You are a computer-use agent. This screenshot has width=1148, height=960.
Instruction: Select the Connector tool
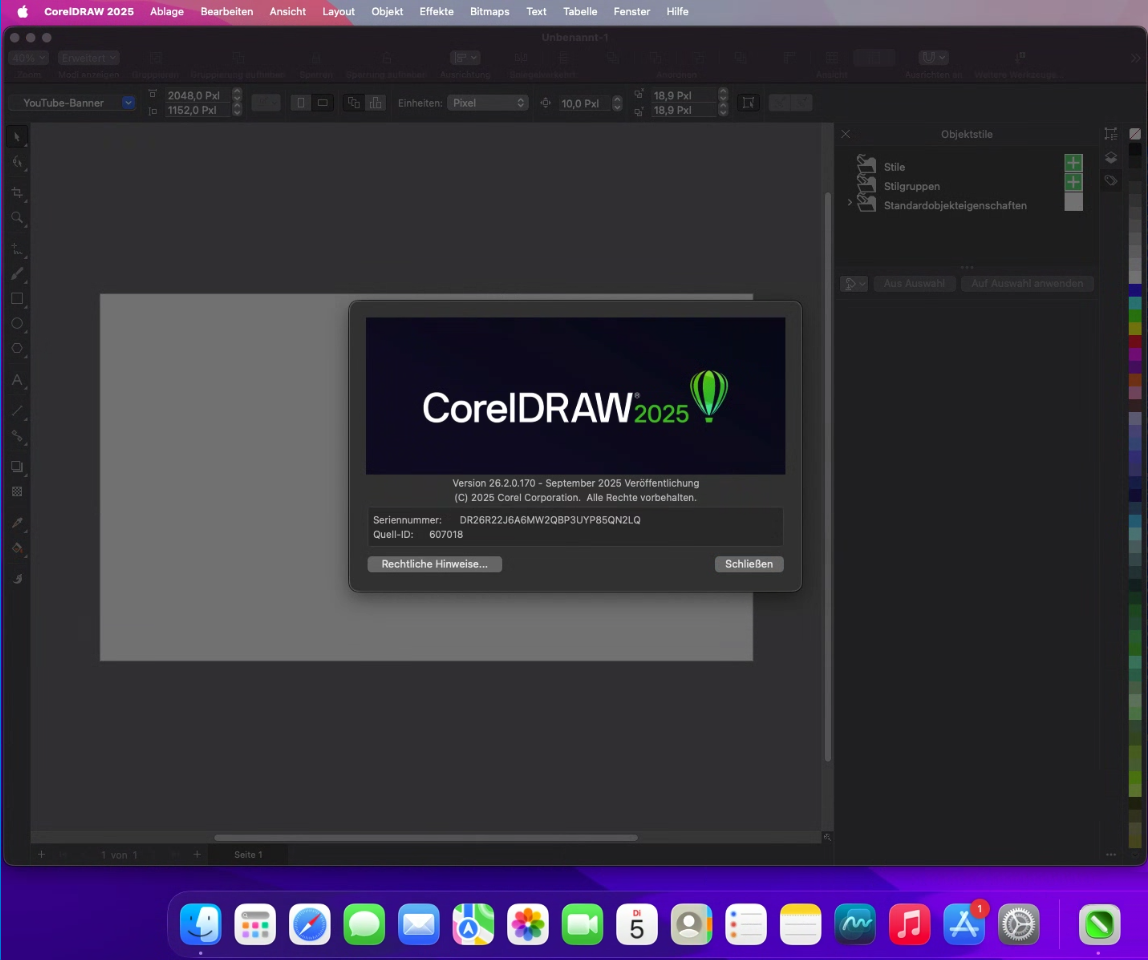click(x=17, y=436)
